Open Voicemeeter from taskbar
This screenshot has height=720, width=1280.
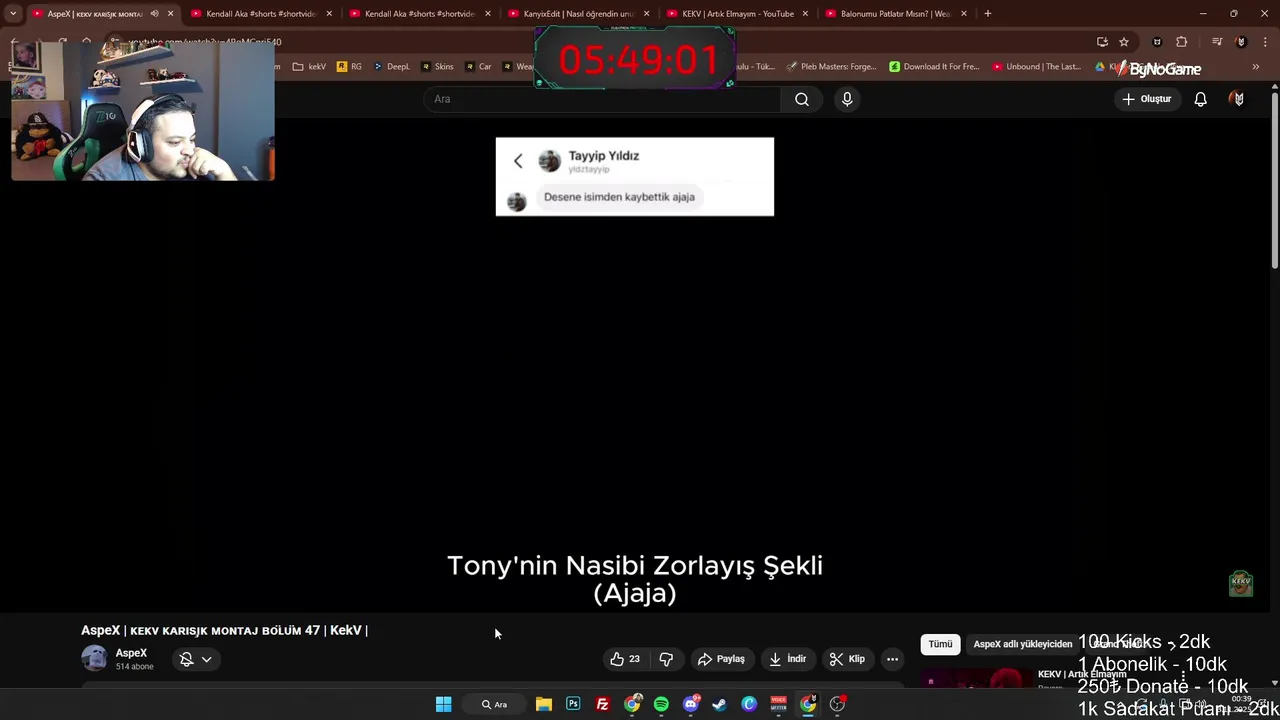[x=778, y=704]
